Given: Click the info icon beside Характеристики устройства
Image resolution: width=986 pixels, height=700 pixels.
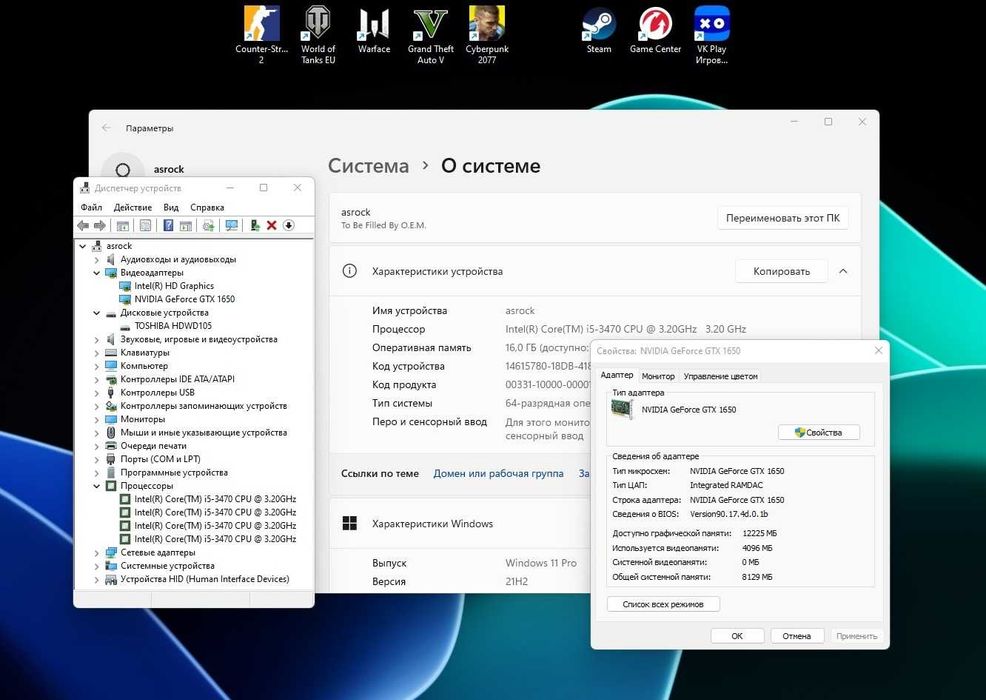Looking at the screenshot, I should tap(350, 271).
